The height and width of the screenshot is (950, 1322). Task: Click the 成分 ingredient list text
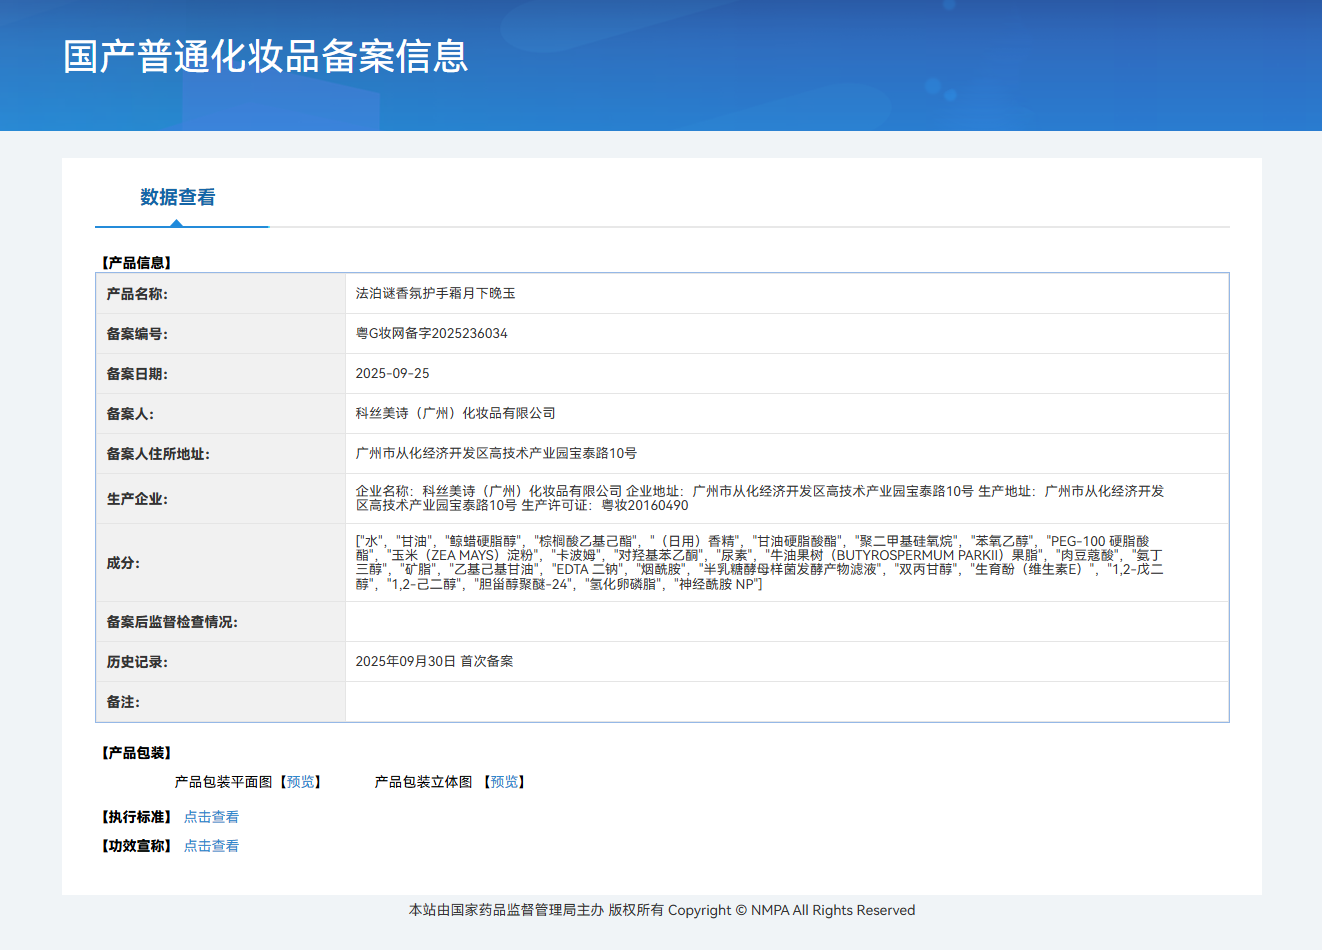[759, 562]
